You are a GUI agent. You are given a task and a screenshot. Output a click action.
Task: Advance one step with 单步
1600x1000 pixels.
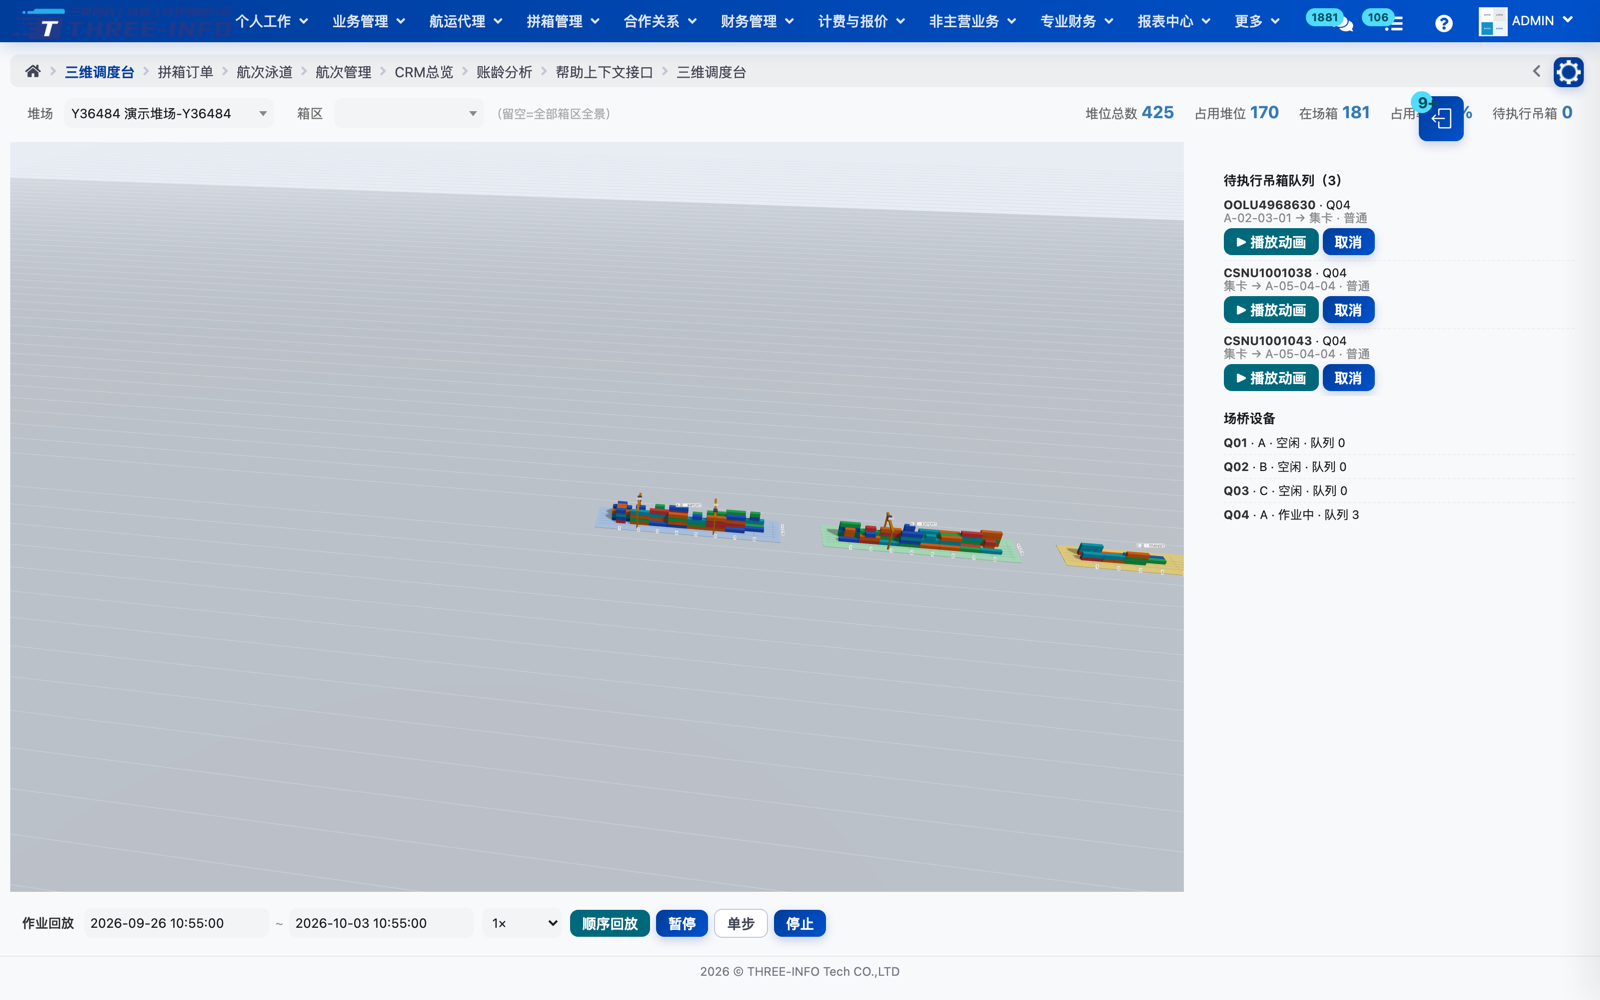(x=741, y=923)
